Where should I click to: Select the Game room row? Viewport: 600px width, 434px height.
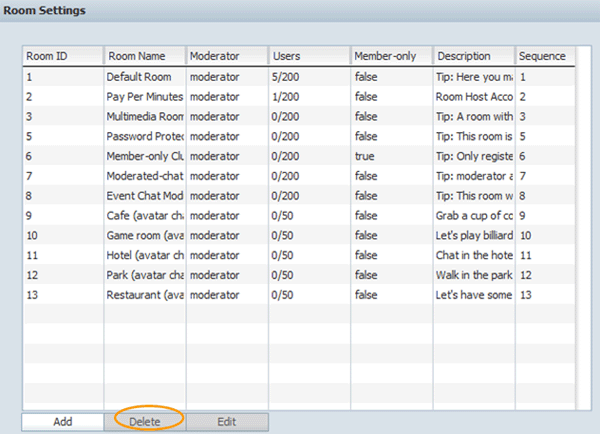144,236
